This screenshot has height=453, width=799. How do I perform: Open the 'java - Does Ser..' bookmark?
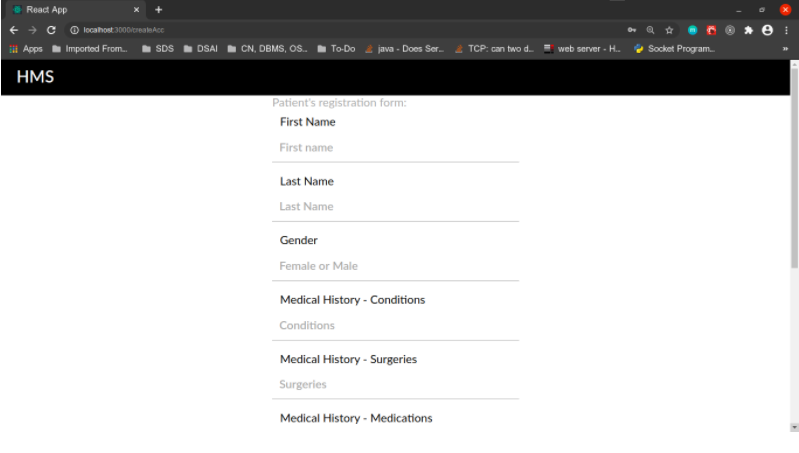click(404, 49)
